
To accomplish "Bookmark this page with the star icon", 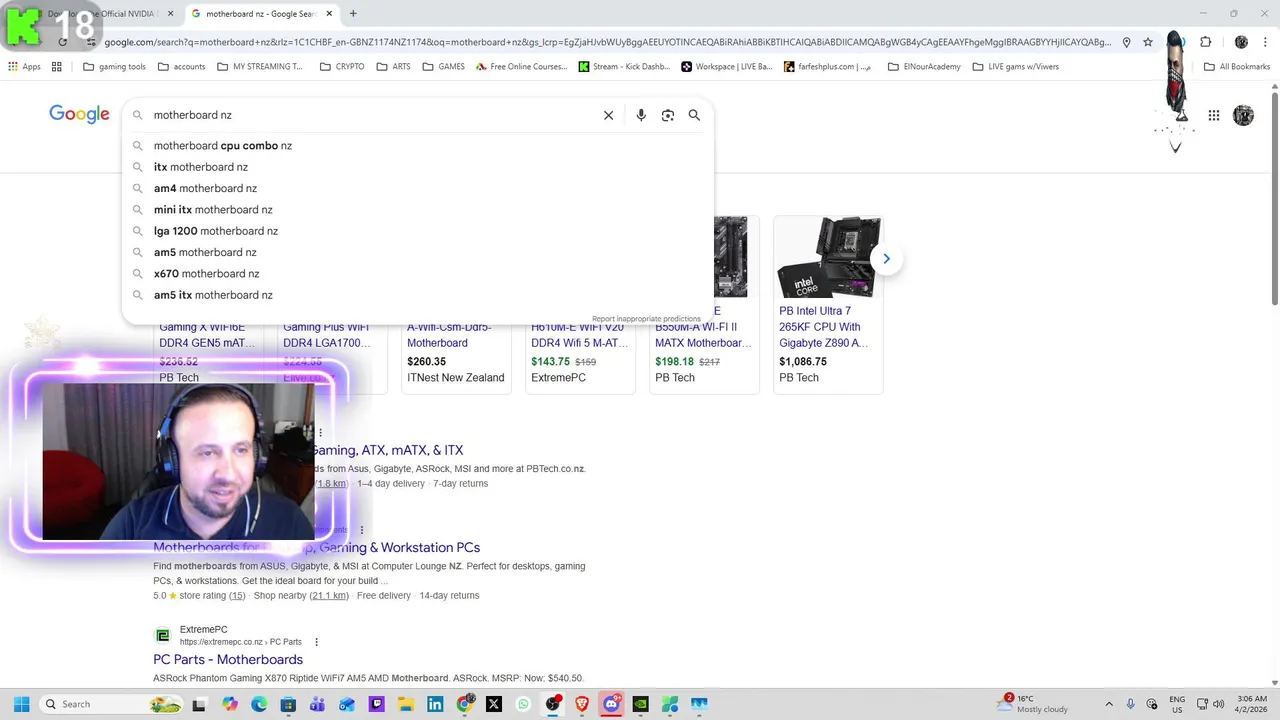I will [x=1148, y=42].
